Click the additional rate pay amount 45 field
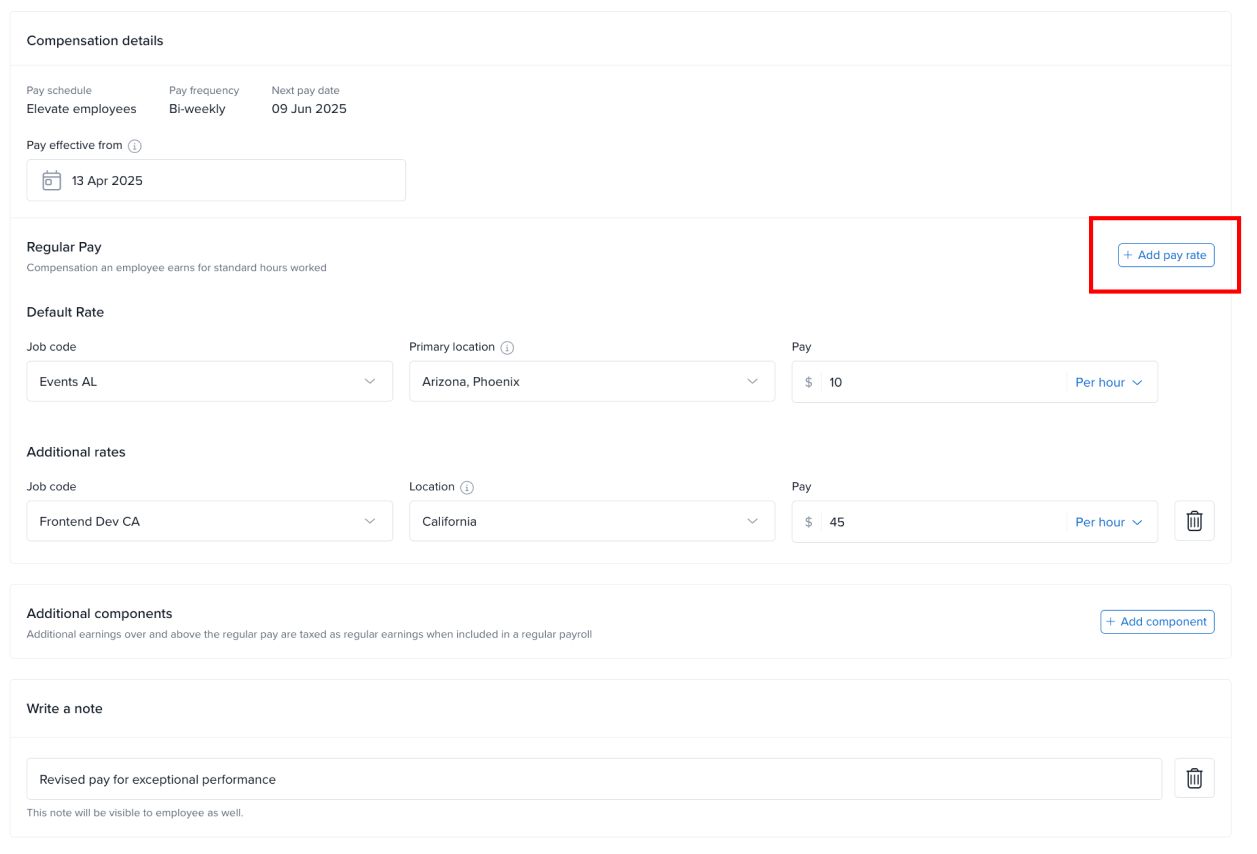Screen dimensions: 1257x854 (940, 523)
